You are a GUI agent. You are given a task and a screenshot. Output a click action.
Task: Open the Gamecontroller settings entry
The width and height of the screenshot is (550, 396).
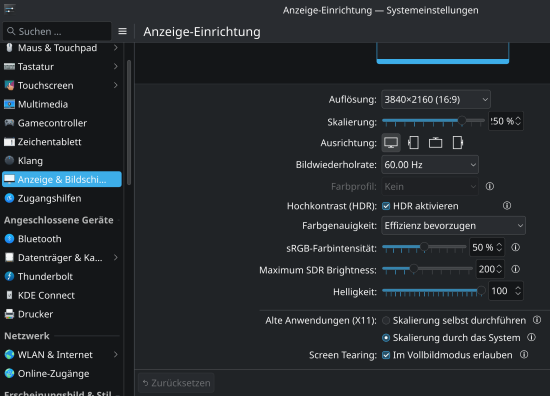pyautogui.click(x=62, y=123)
